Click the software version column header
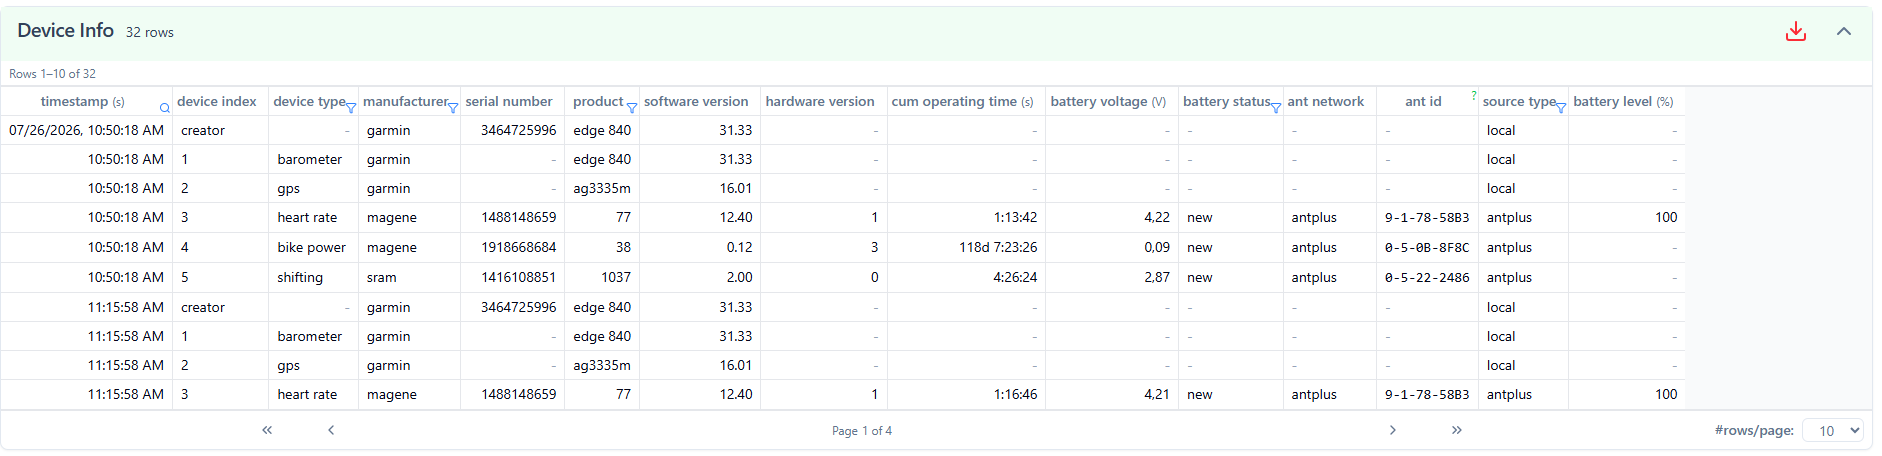Viewport: 1882px width, 456px height. (696, 101)
